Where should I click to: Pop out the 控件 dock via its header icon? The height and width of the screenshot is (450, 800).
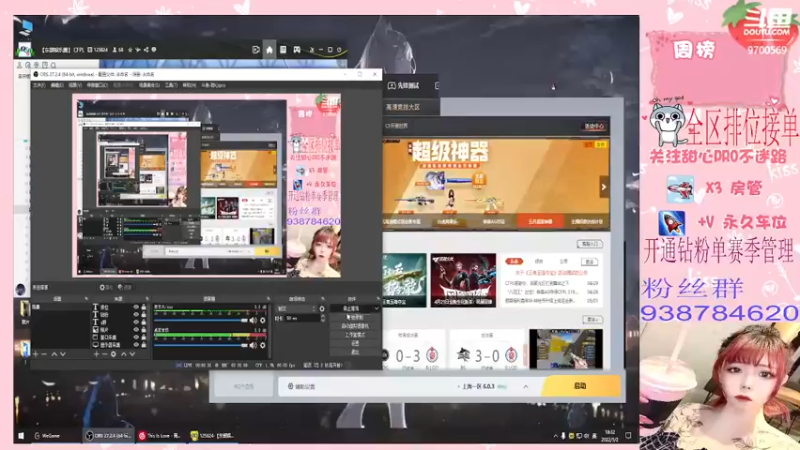[x=378, y=298]
